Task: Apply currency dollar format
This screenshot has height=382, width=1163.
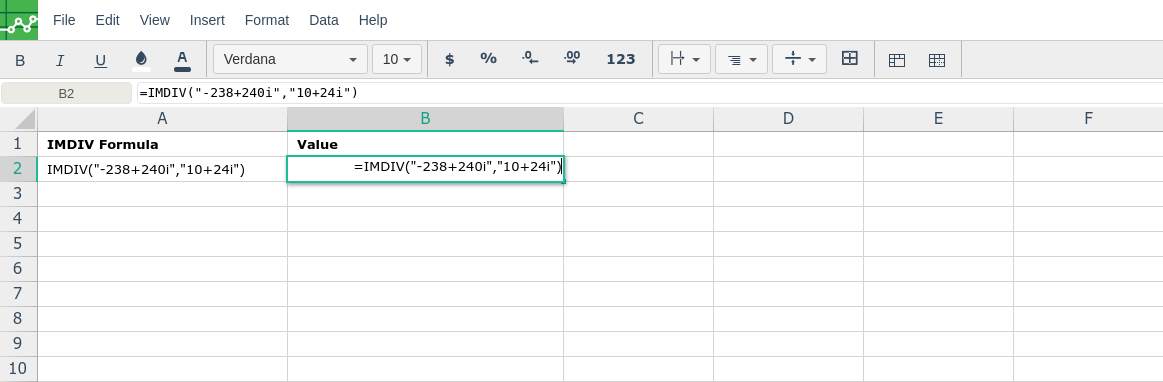Action: 449,59
